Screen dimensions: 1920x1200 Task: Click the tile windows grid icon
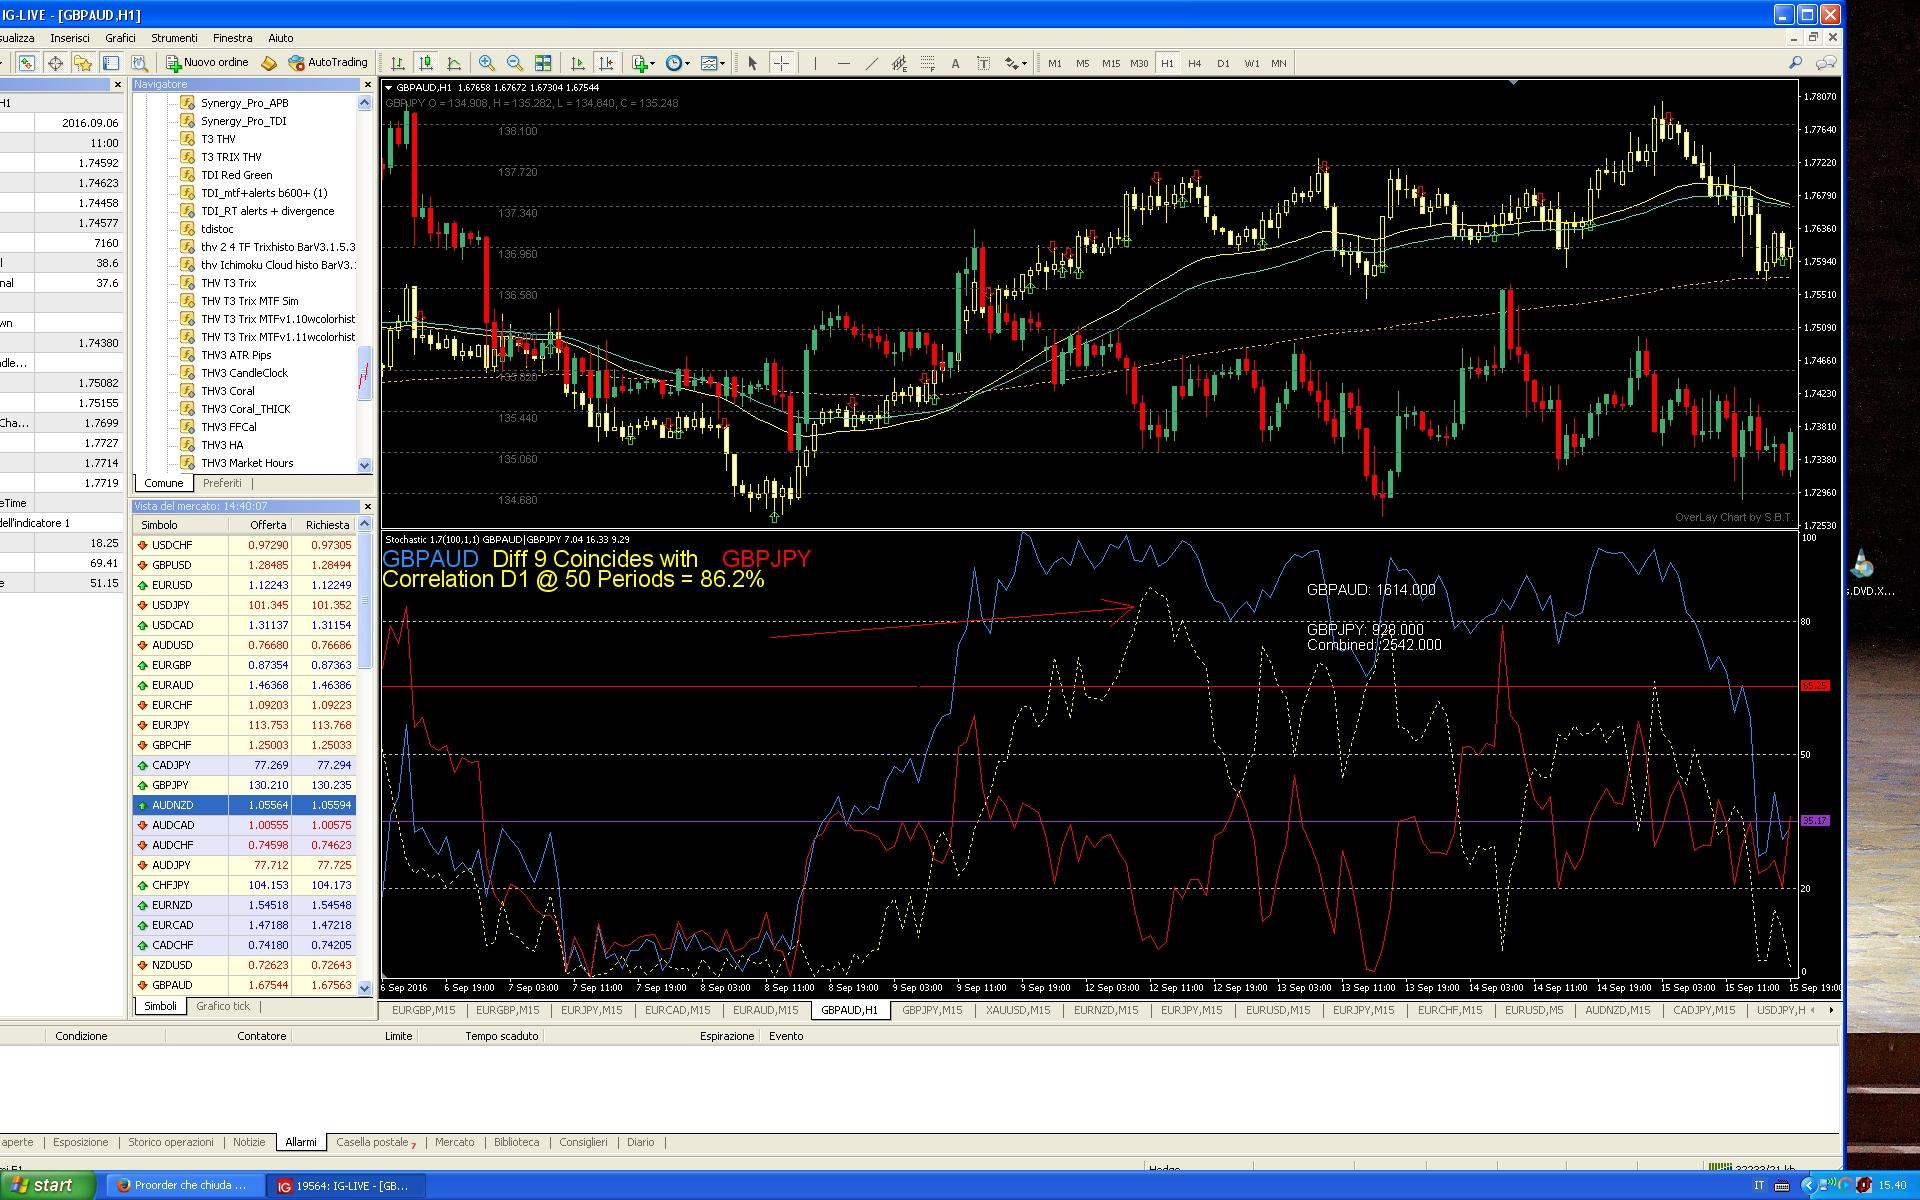click(543, 63)
